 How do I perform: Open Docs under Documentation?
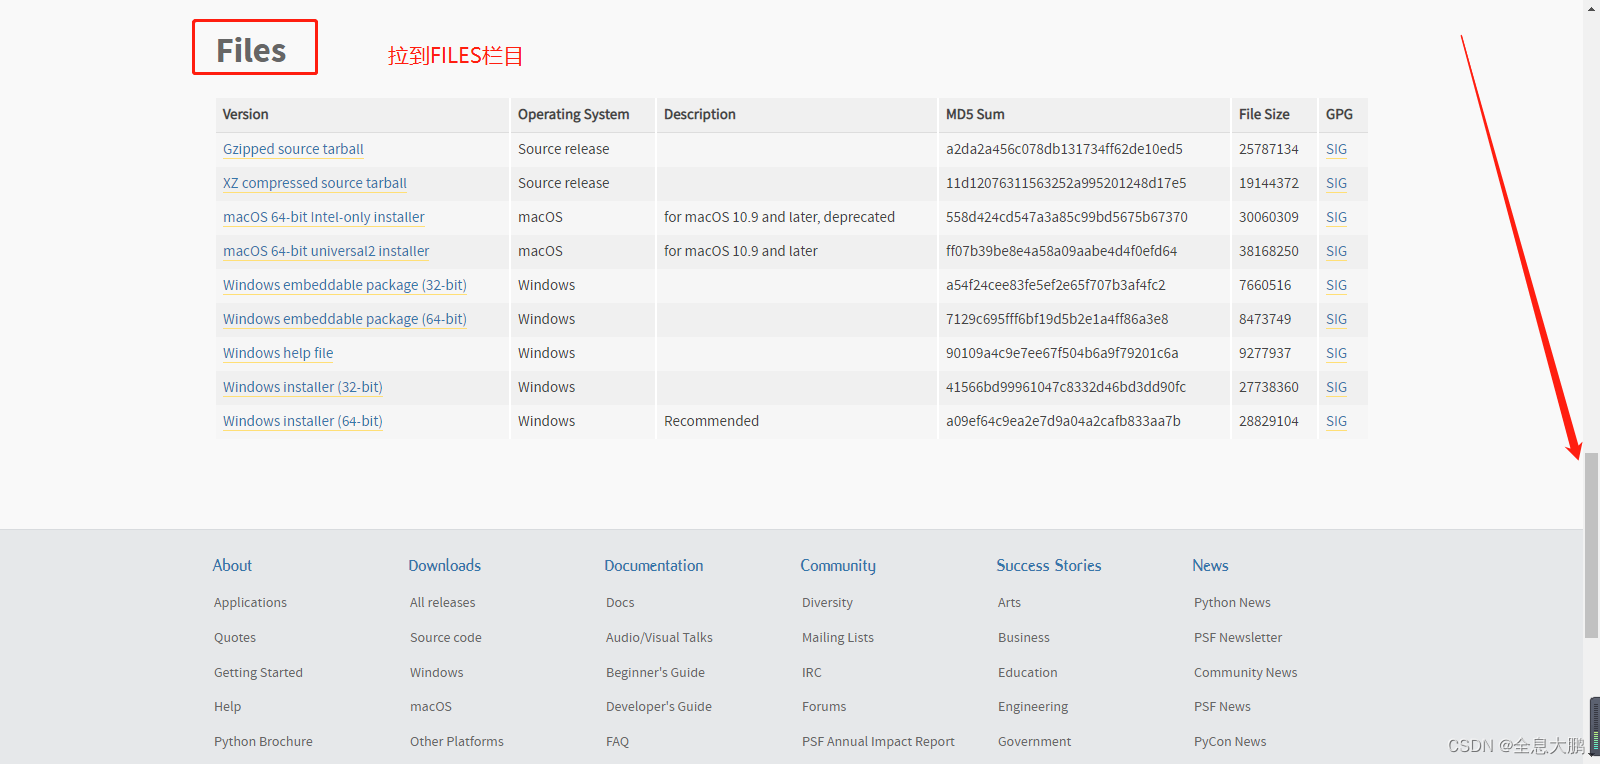(620, 603)
